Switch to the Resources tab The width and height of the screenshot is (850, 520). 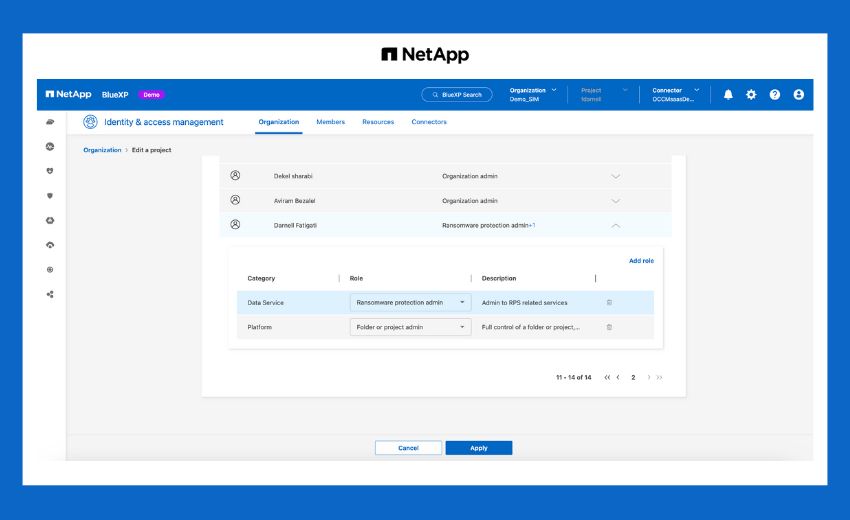point(378,122)
